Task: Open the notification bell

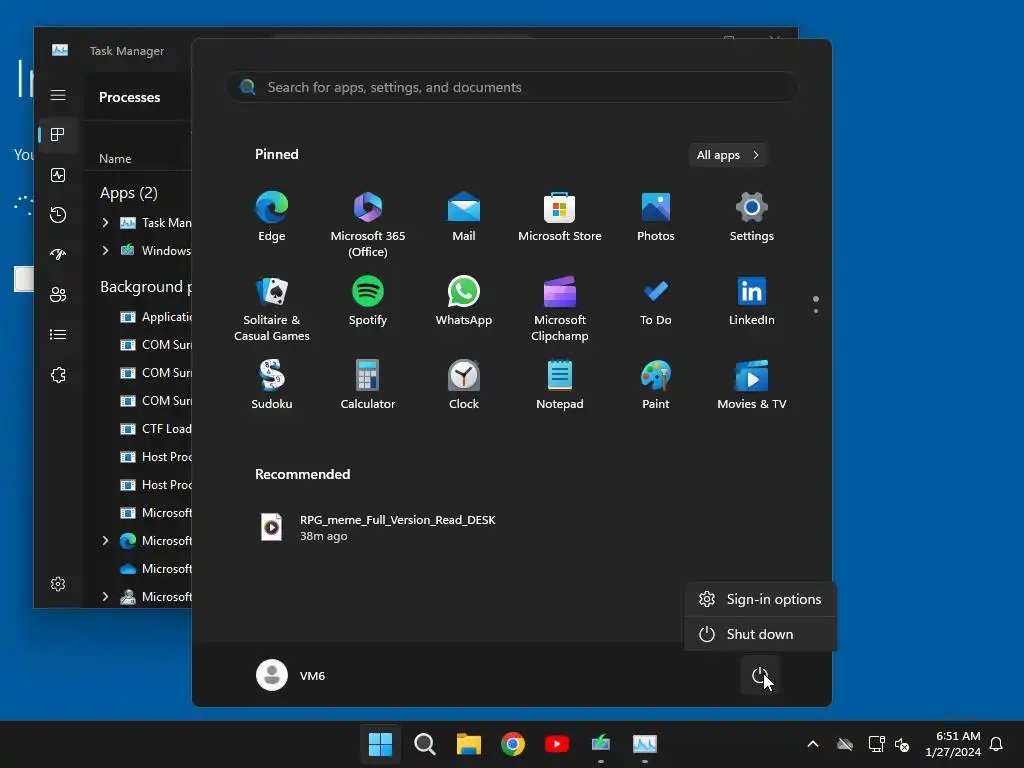Action: [x=997, y=744]
